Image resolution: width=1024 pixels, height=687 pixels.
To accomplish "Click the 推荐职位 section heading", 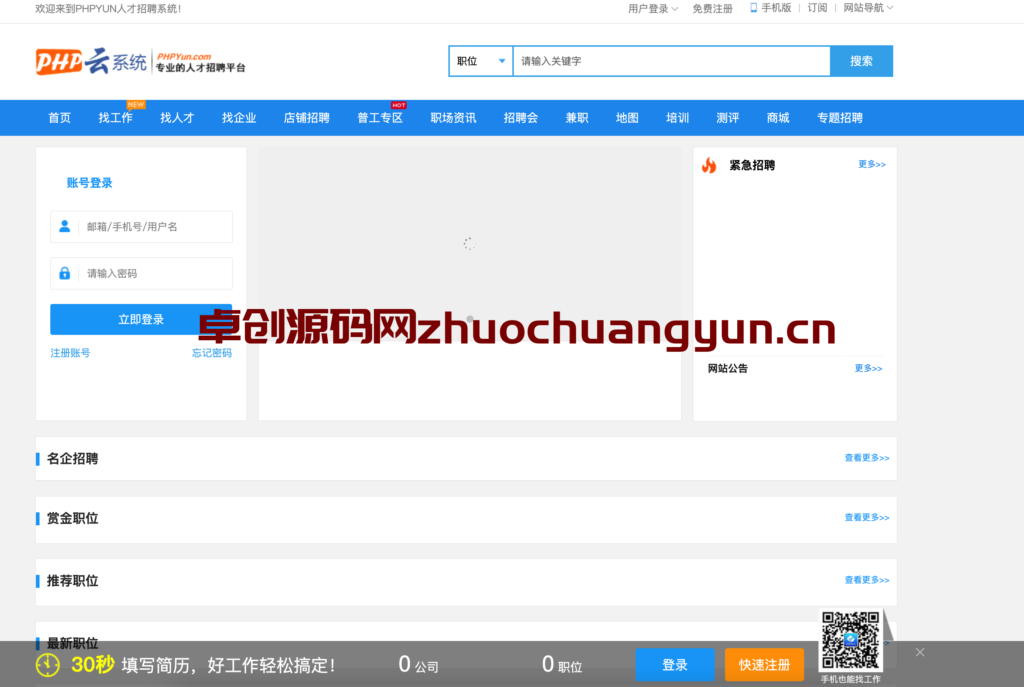I will [x=72, y=581].
